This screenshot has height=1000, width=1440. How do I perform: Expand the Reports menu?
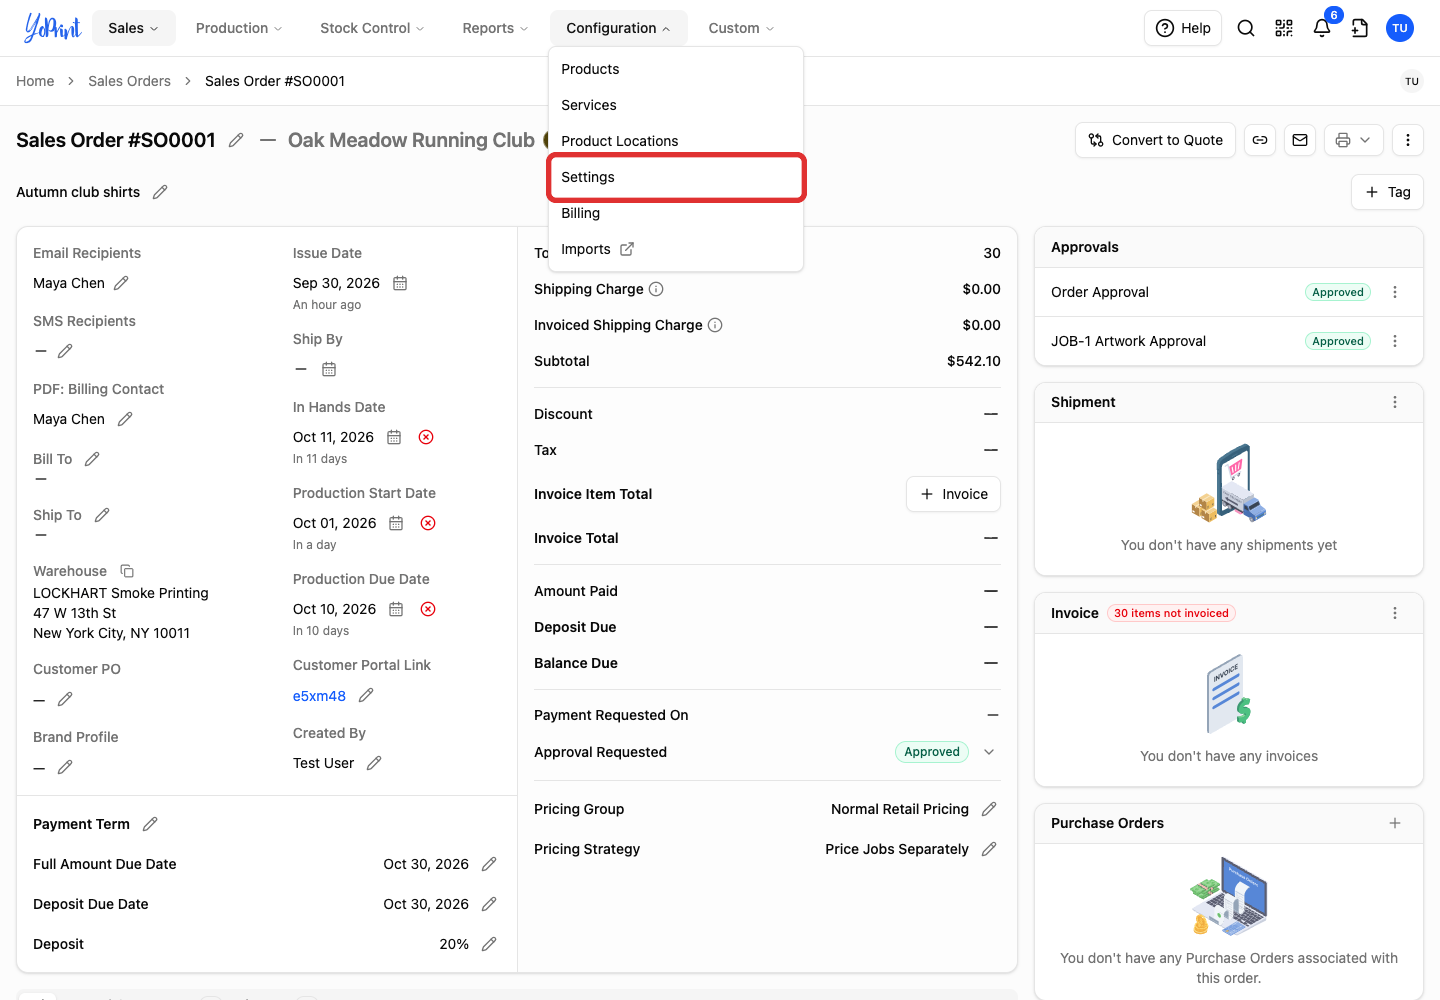coord(495,28)
